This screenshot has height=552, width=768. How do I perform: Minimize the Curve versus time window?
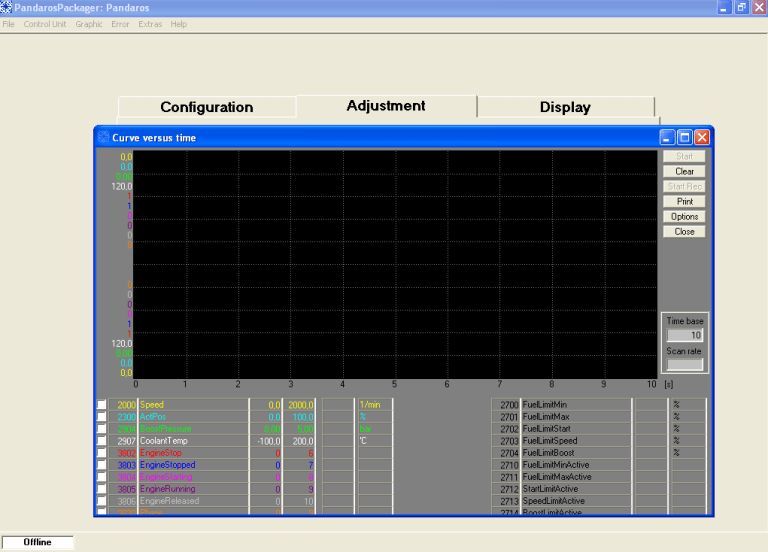point(667,137)
